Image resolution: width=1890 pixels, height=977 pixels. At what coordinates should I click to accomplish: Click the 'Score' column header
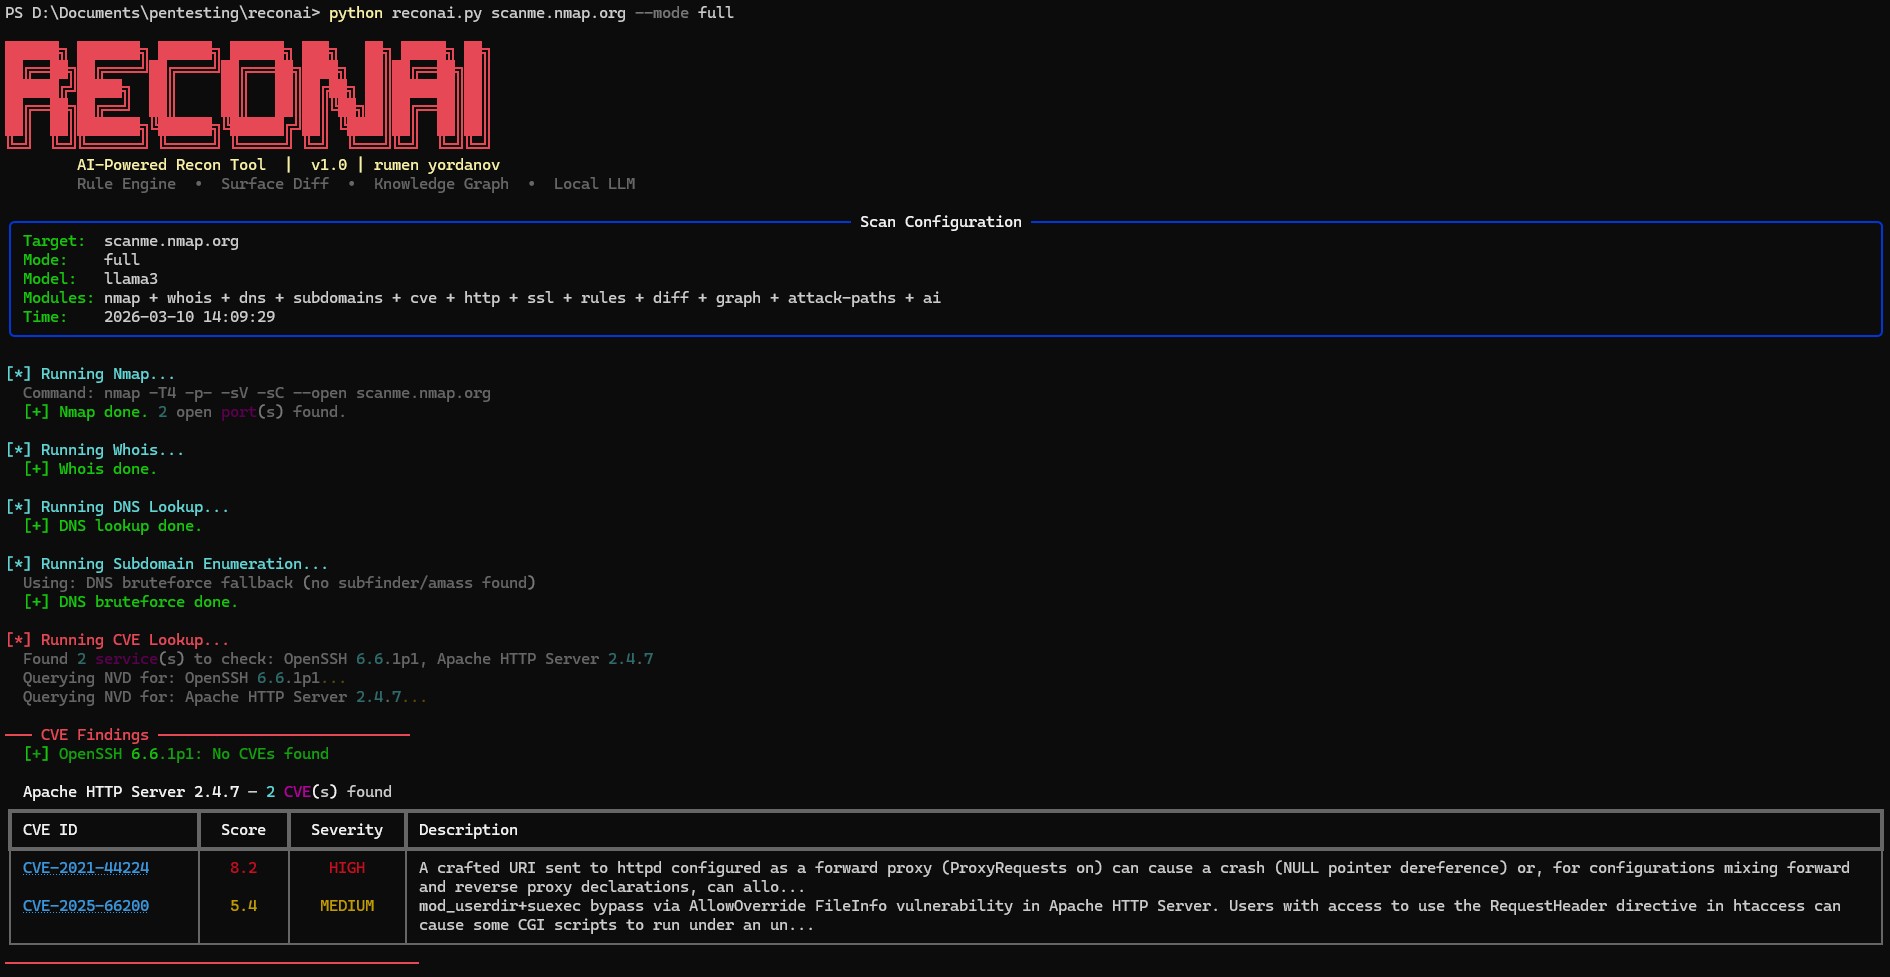click(243, 830)
